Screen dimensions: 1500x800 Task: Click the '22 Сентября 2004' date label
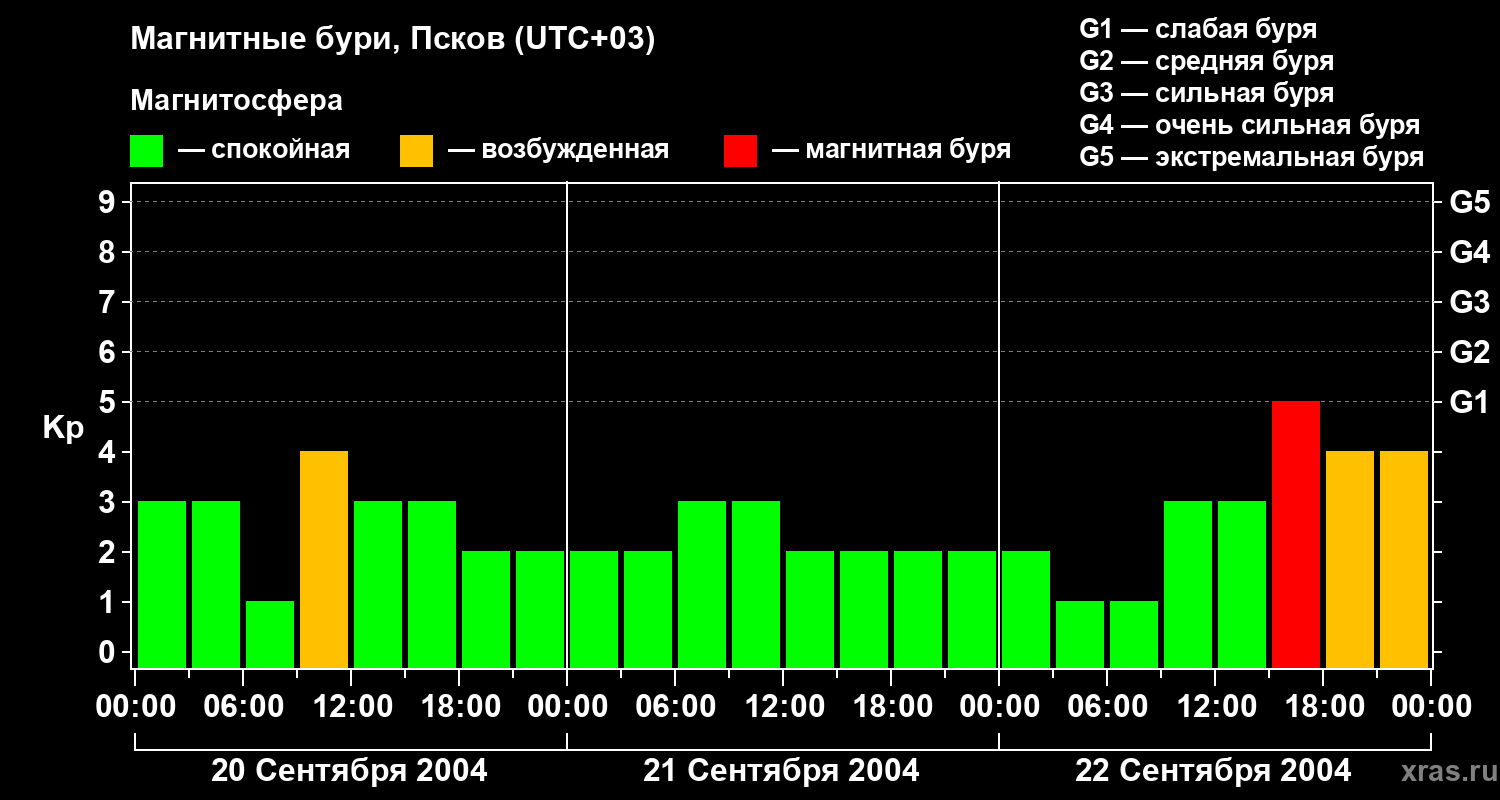[x=1213, y=771]
